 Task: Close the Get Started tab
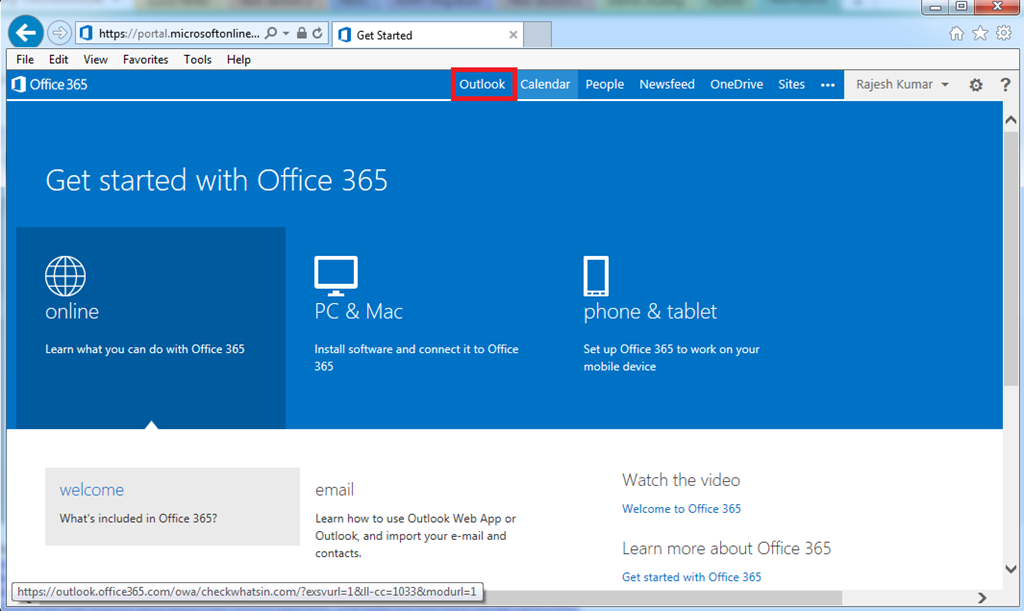click(x=513, y=35)
